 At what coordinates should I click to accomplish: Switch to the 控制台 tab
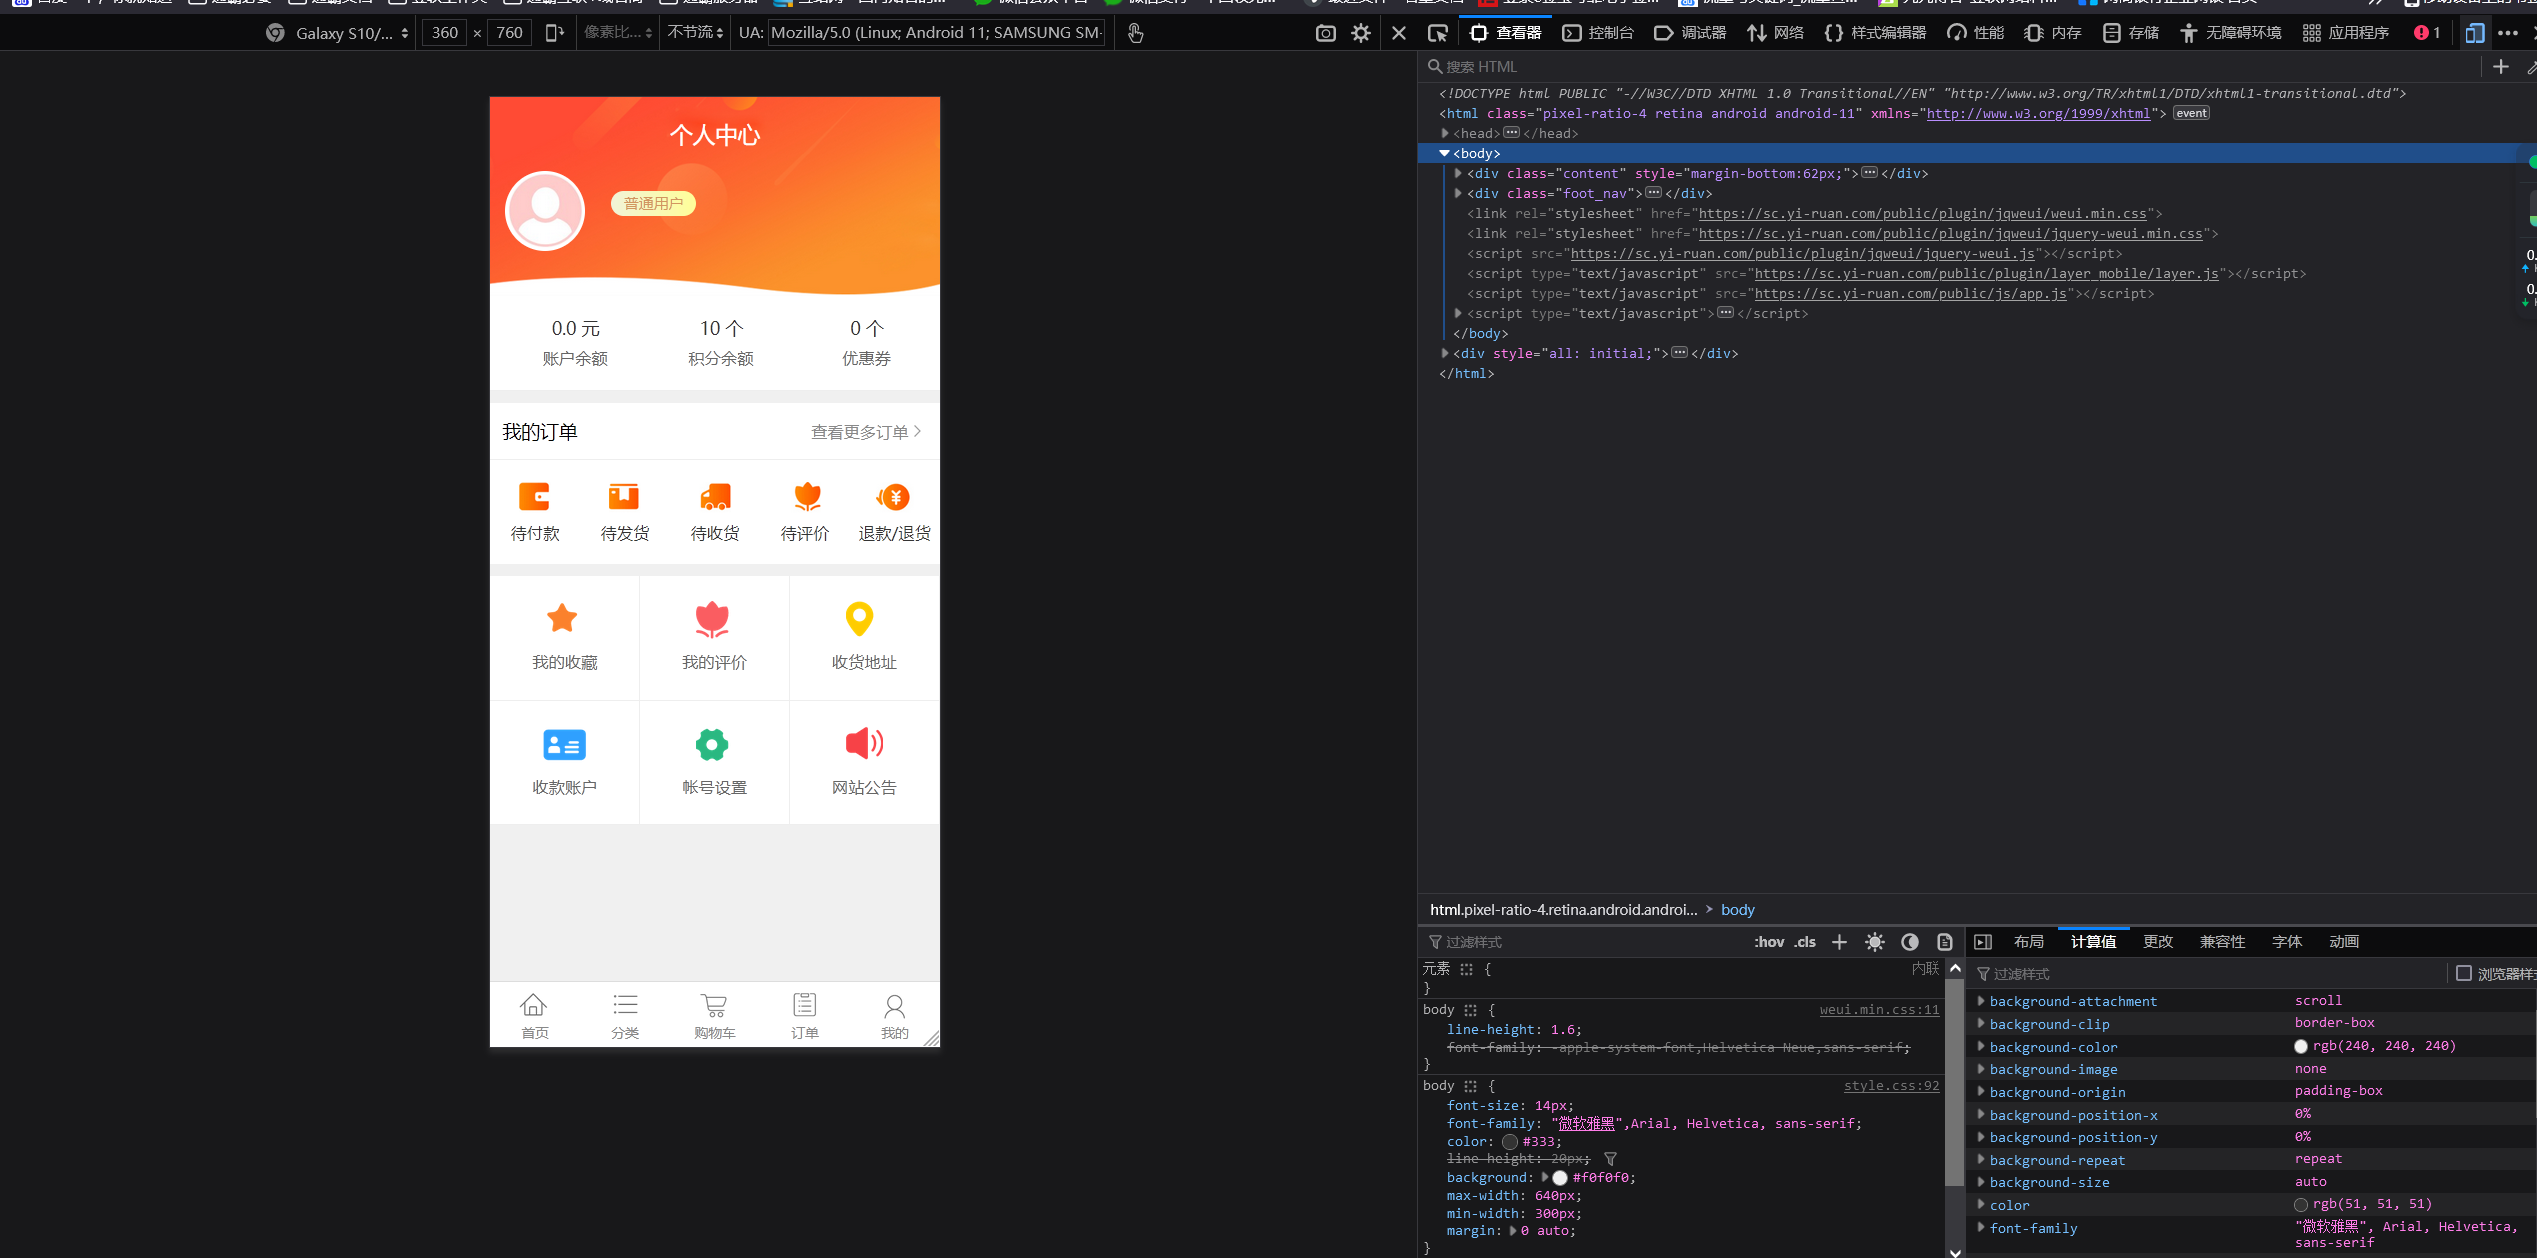pos(1598,33)
